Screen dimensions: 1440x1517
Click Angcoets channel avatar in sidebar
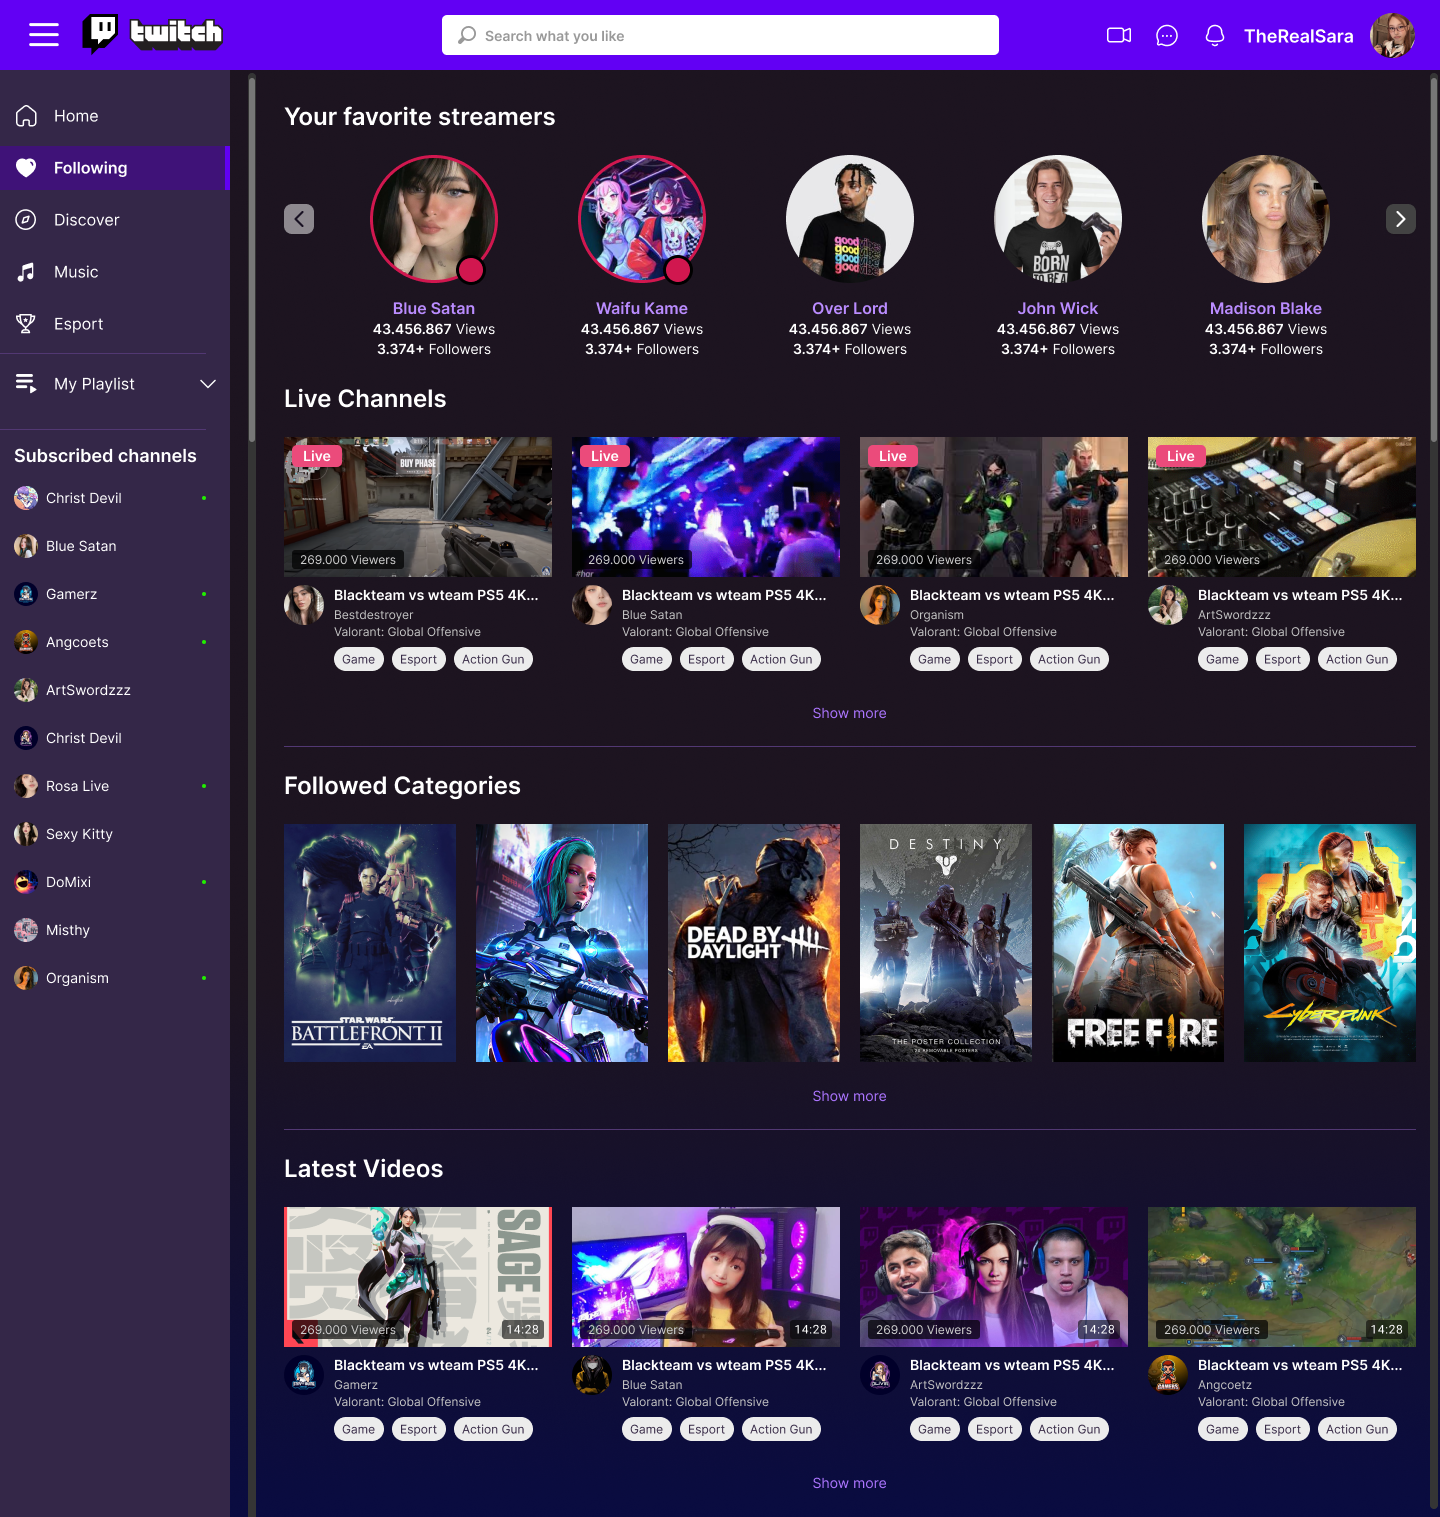click(x=26, y=642)
